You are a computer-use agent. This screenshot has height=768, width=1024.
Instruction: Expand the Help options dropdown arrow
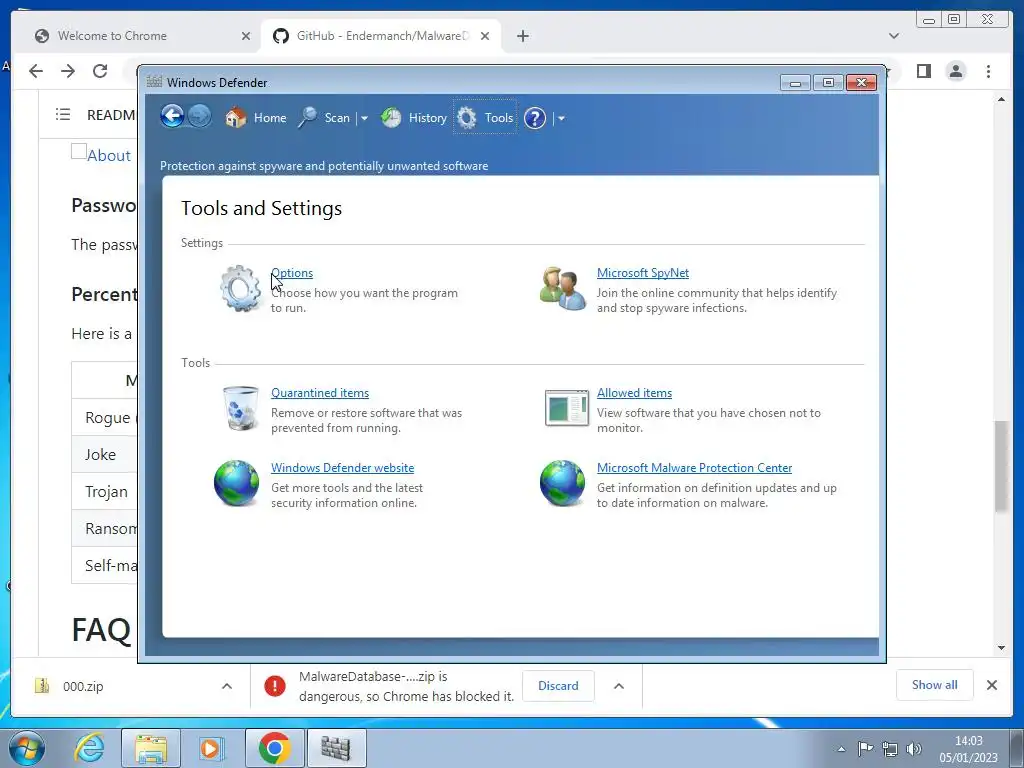point(561,118)
